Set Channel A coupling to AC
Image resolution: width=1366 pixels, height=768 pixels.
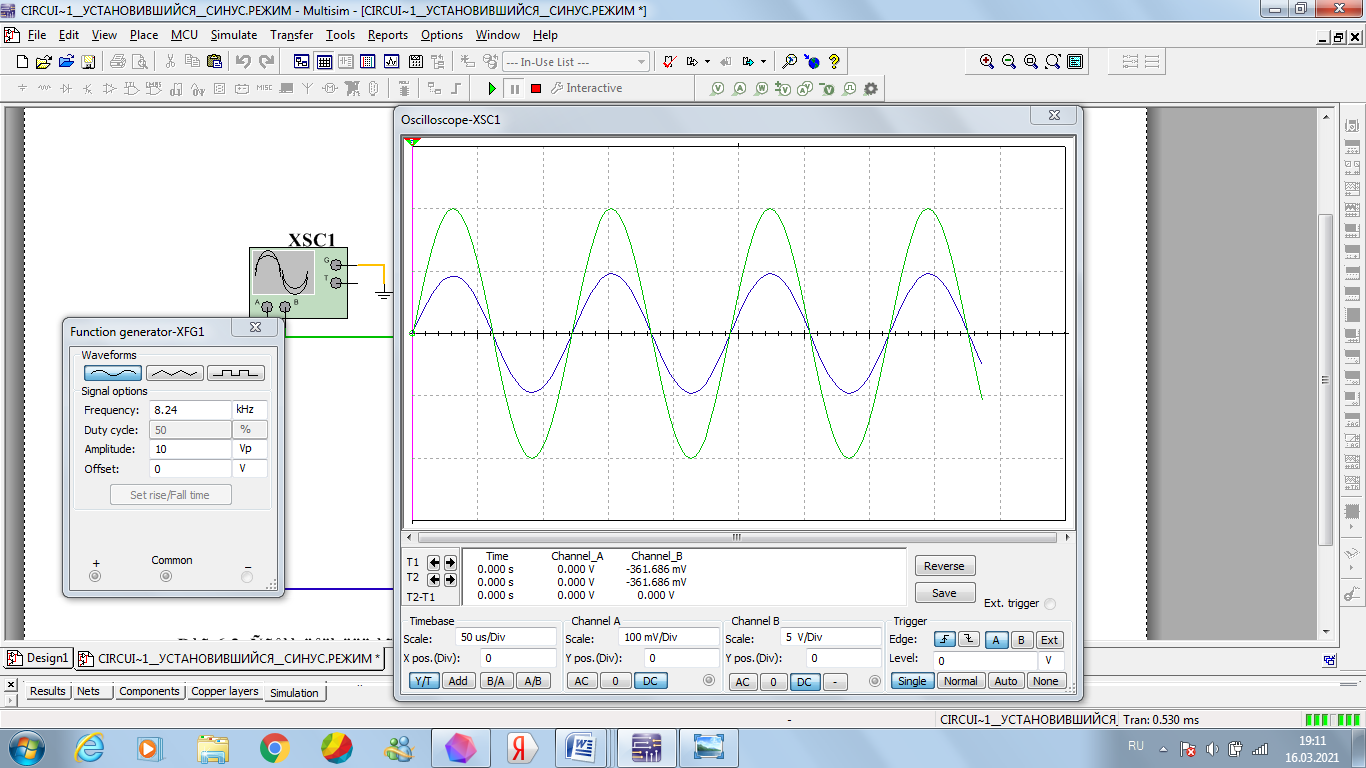coord(580,681)
